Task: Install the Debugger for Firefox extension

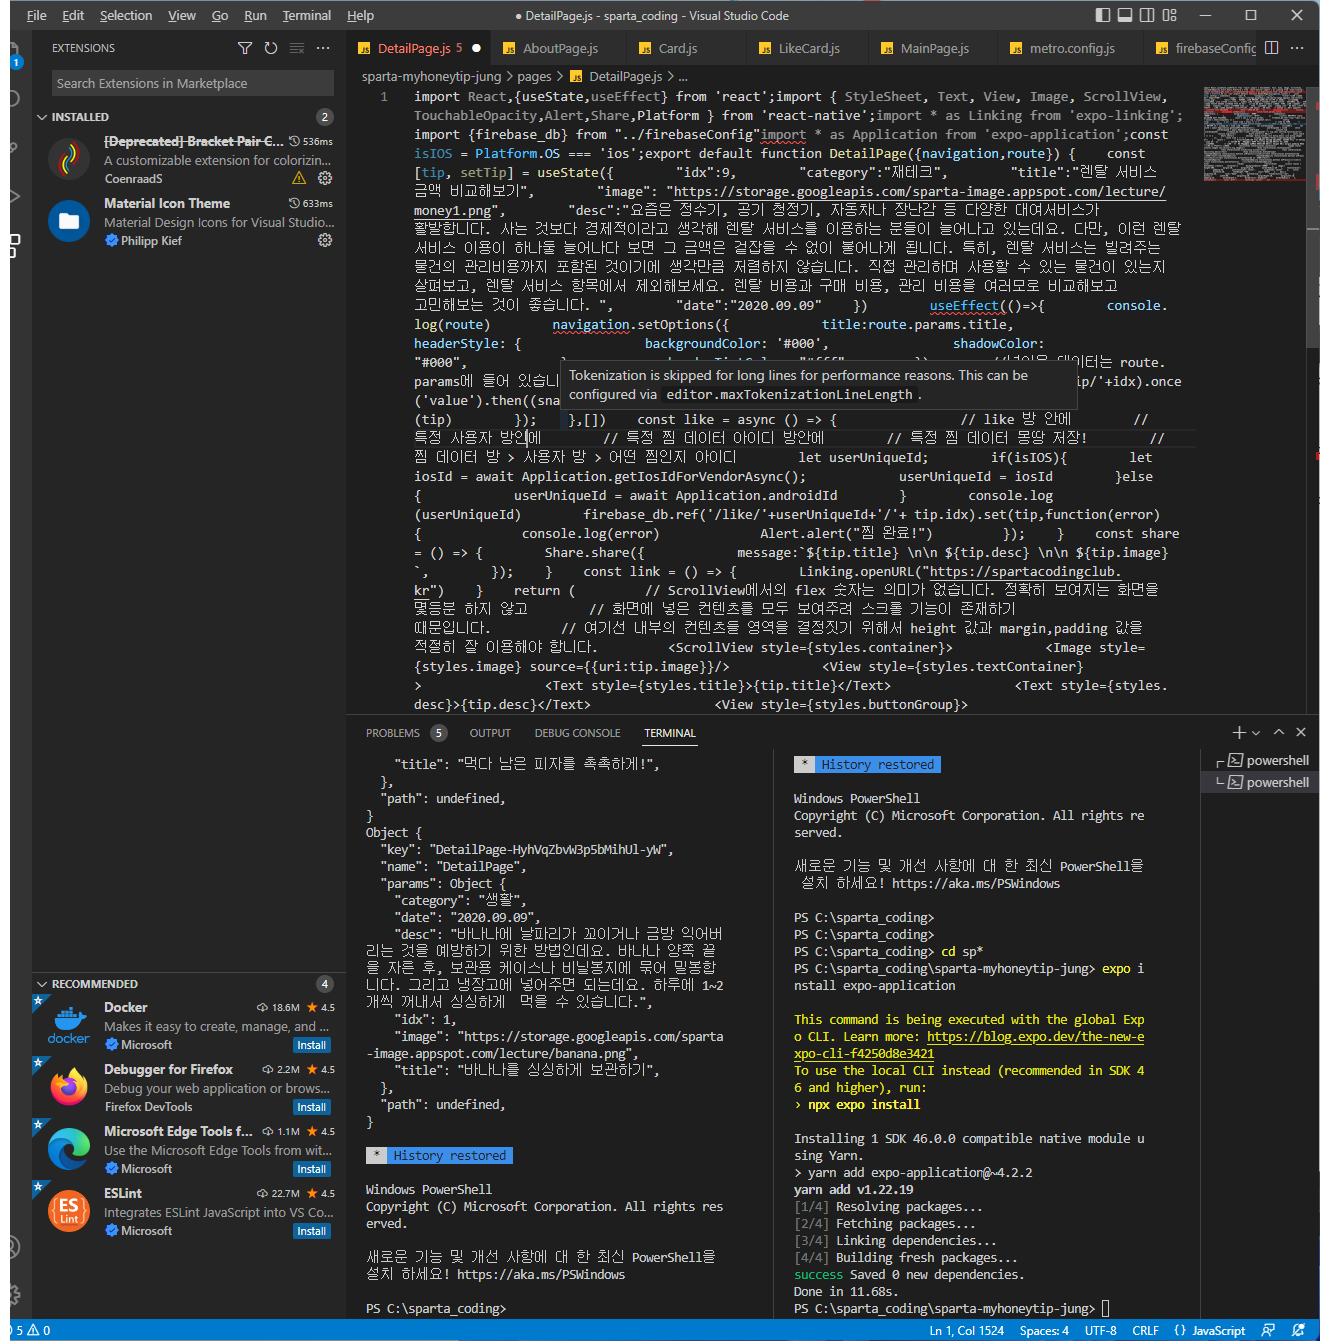Action: point(311,1107)
